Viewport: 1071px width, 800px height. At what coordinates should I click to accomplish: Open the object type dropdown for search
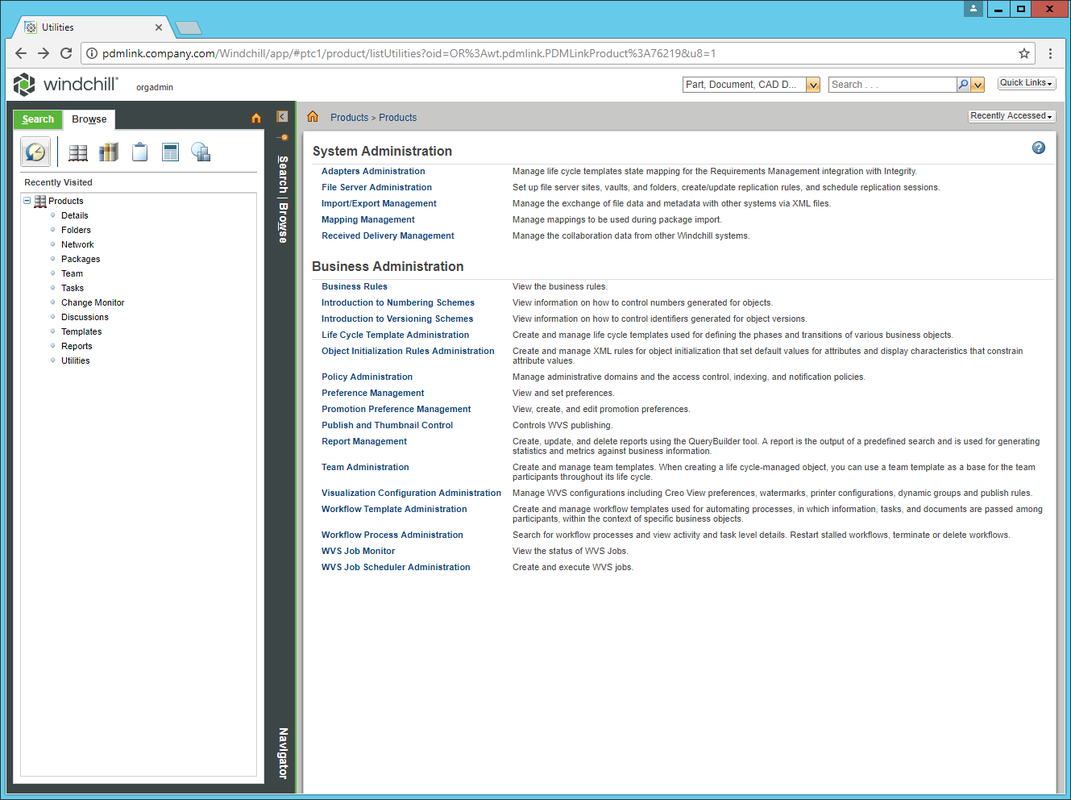[813, 85]
